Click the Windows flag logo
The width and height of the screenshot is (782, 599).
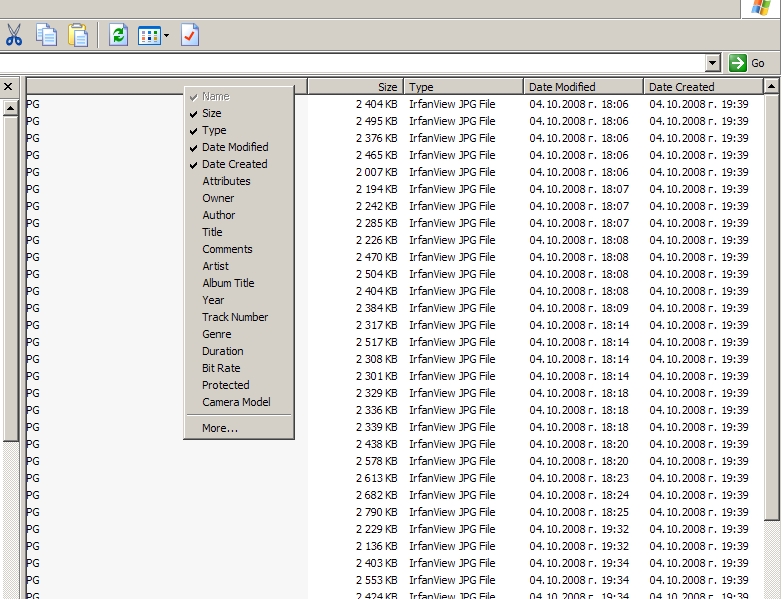761,8
